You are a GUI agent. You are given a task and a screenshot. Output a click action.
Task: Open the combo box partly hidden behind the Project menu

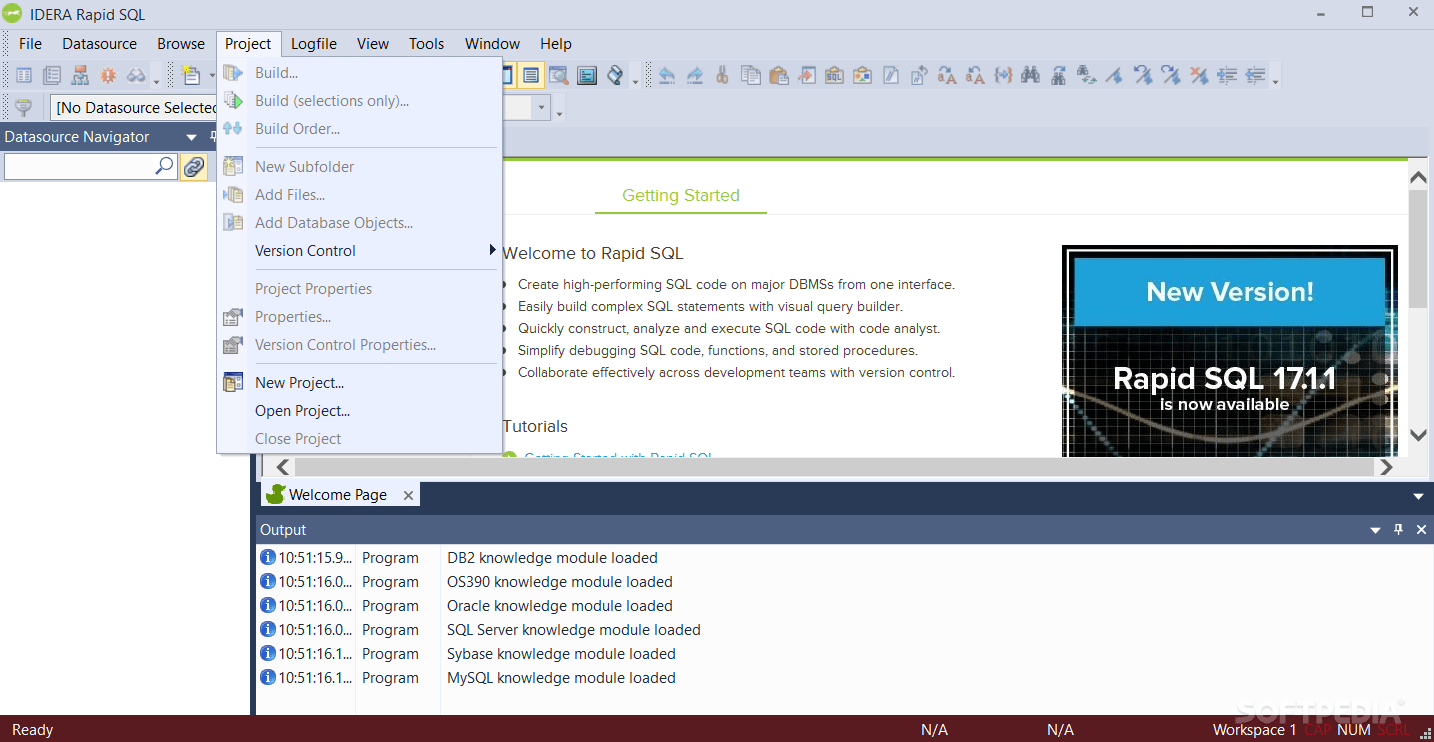pyautogui.click(x=542, y=108)
